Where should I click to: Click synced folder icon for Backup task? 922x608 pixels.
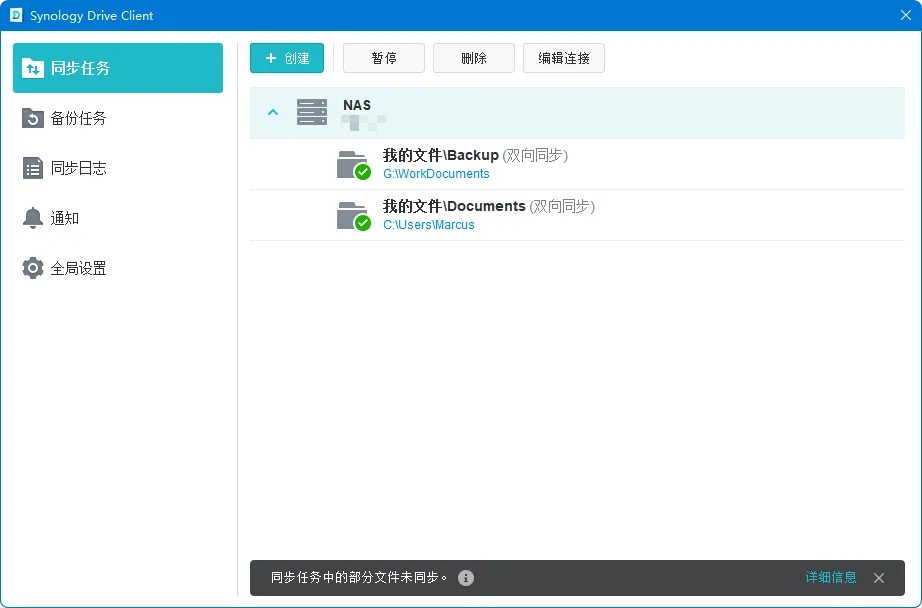pos(353,165)
